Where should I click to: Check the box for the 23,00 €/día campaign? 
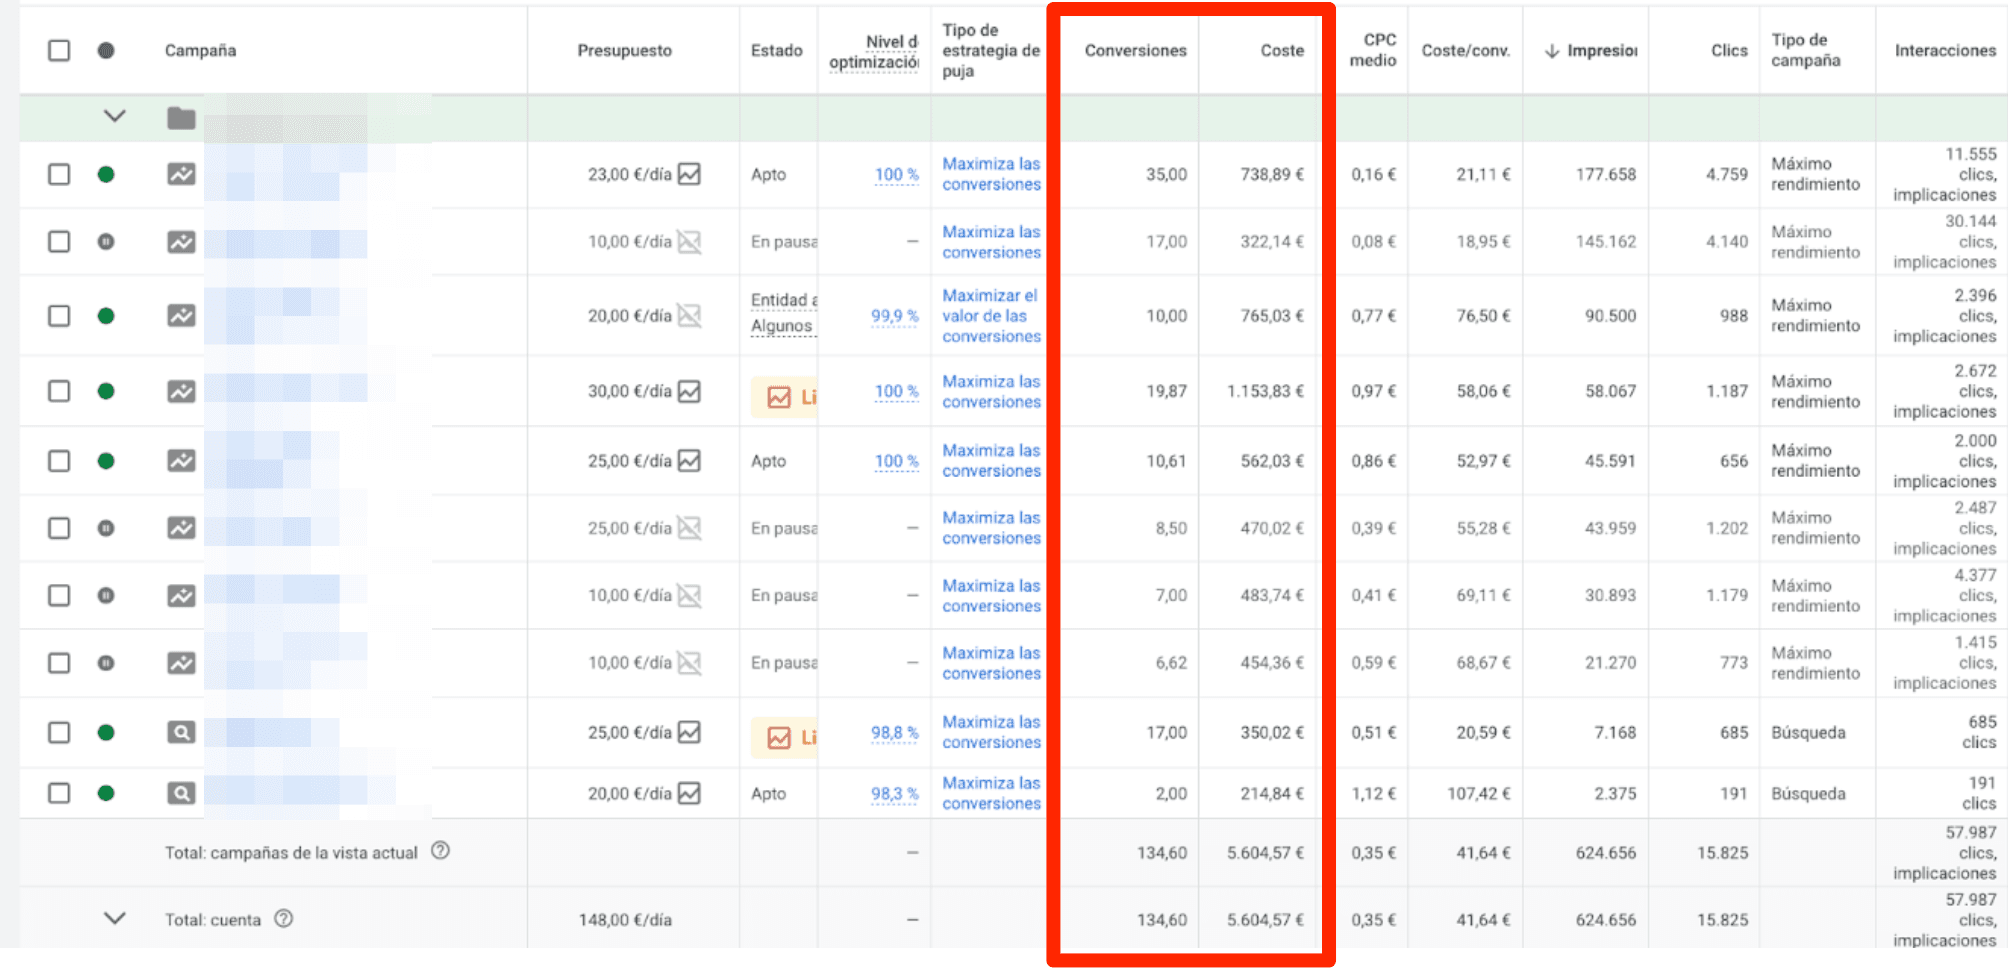click(x=59, y=174)
